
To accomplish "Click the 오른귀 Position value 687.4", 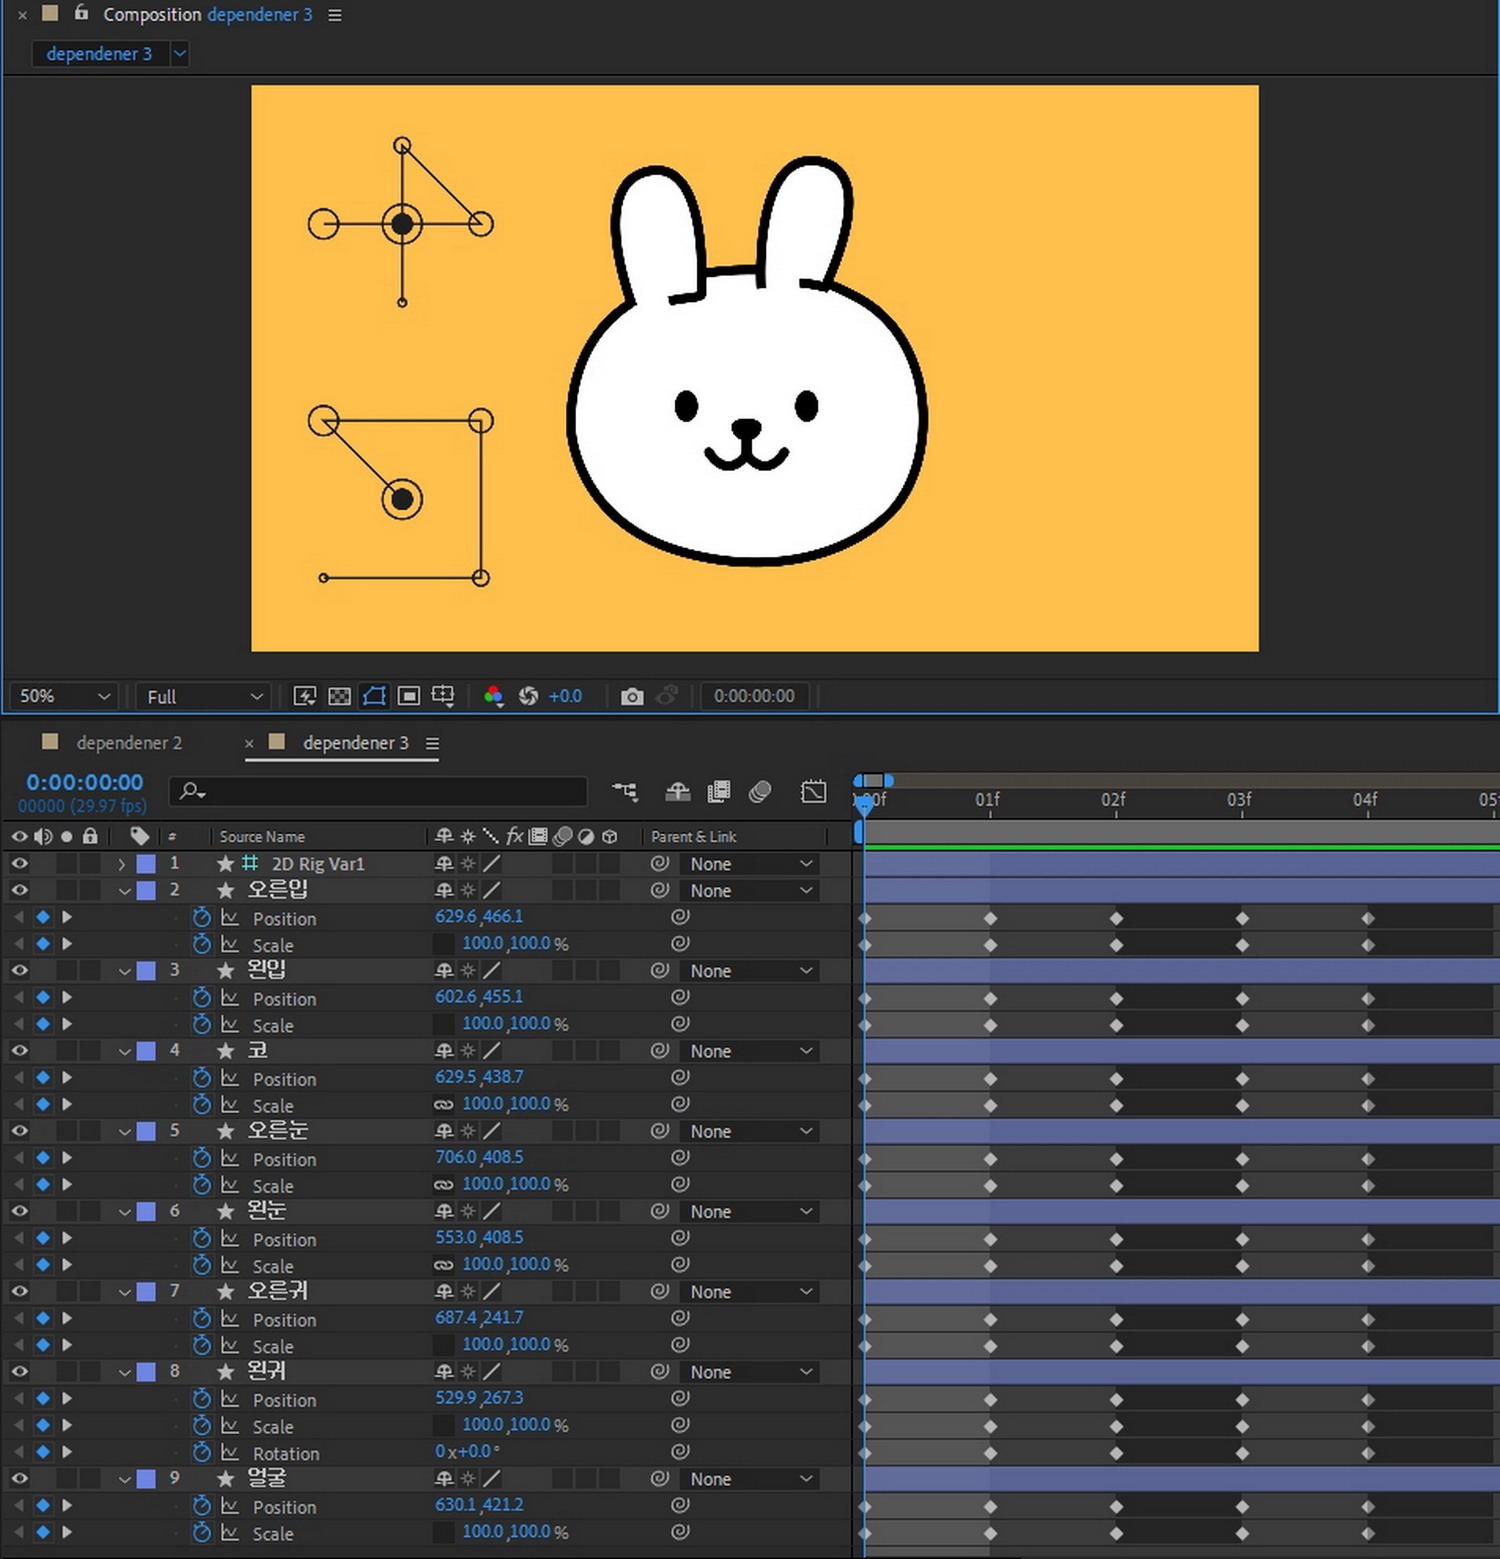I will (x=456, y=1318).
